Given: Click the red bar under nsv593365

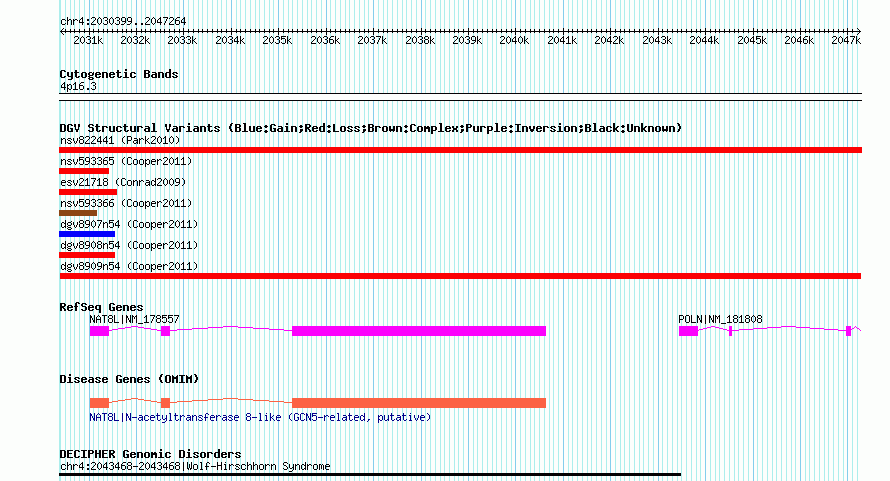Looking at the screenshot, I should click(x=84, y=171).
